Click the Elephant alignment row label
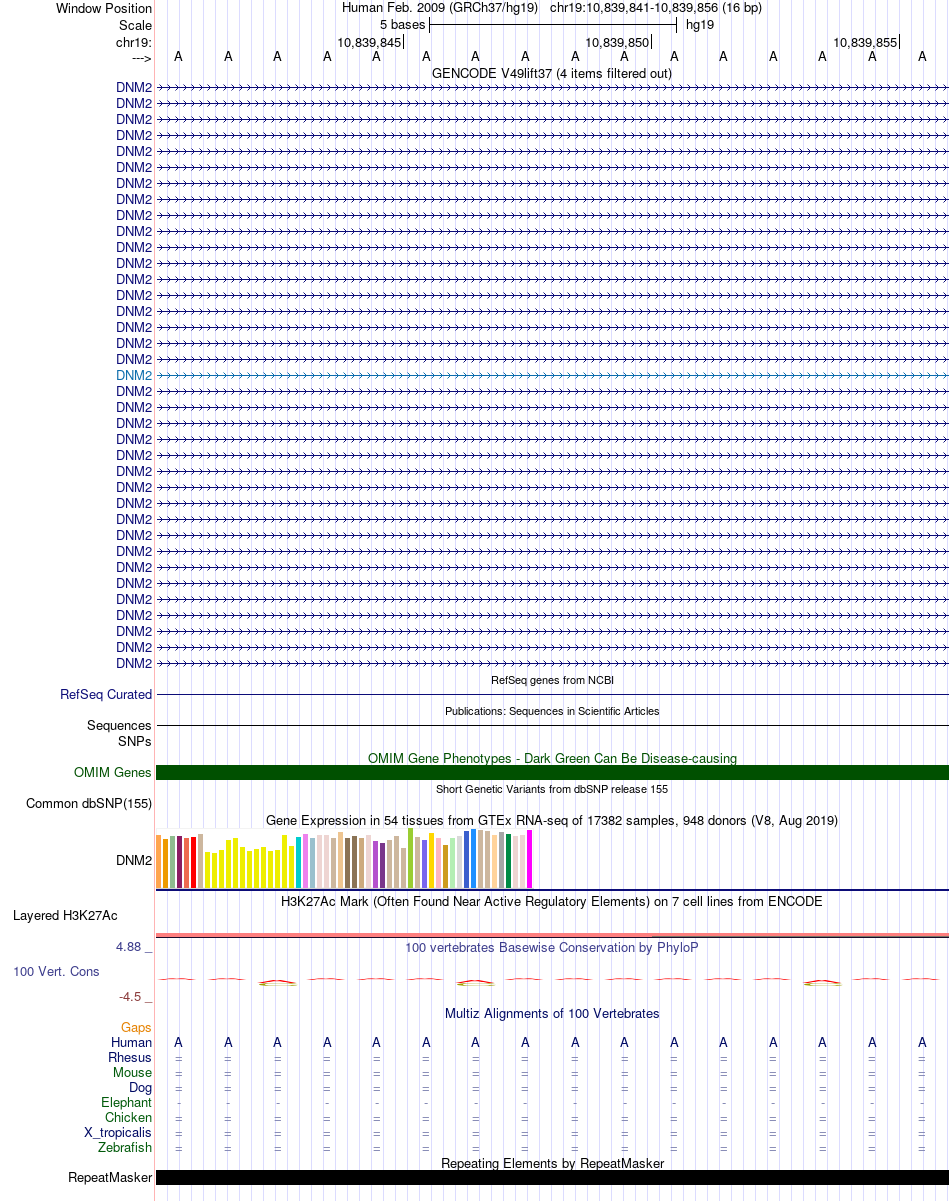 (x=127, y=1102)
